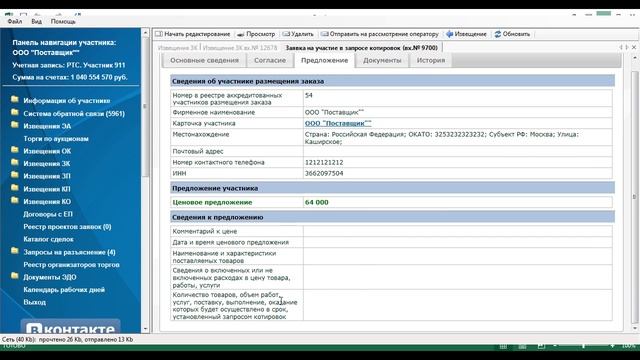Switch to Согласие tab
This screenshot has height=360, width=640.
(270, 60)
